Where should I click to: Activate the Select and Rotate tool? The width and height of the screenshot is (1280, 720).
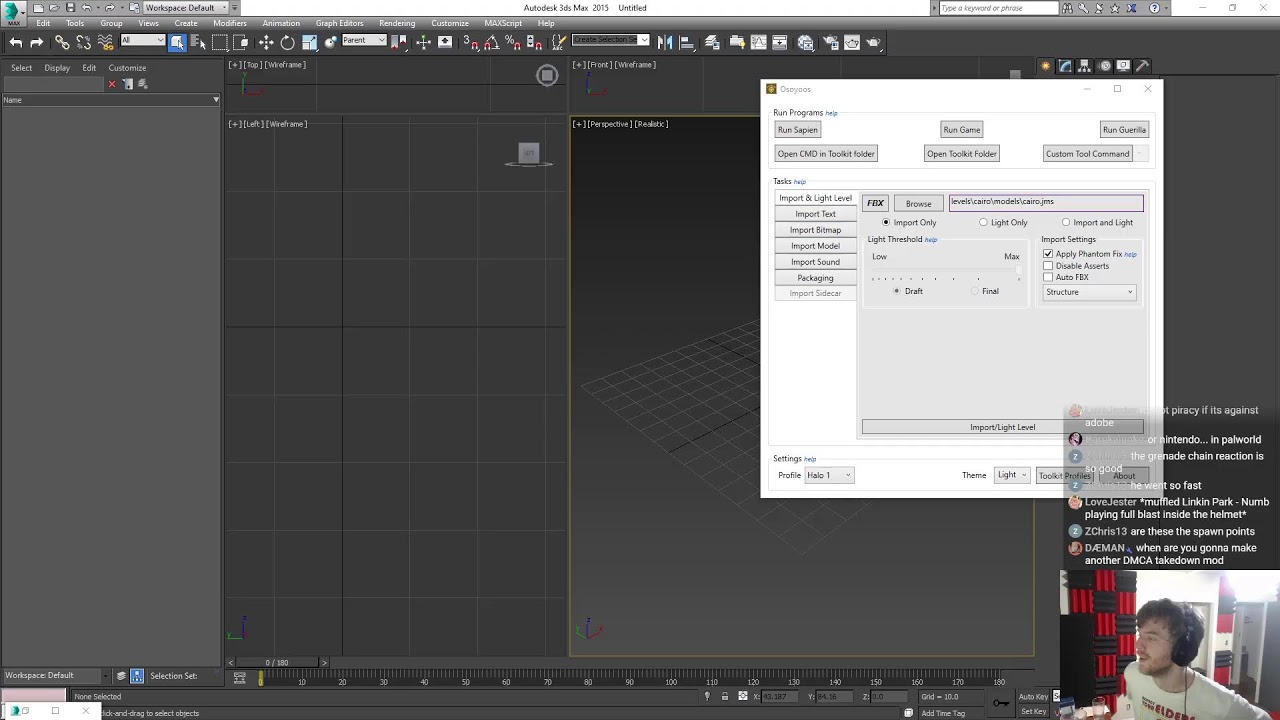(288, 42)
